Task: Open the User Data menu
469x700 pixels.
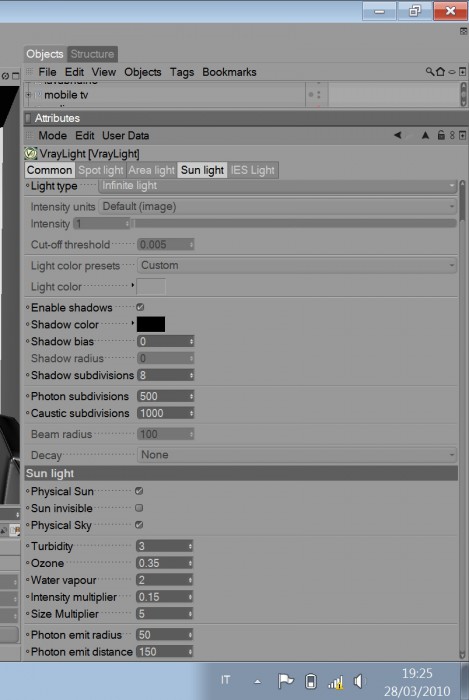Action: click(x=125, y=136)
